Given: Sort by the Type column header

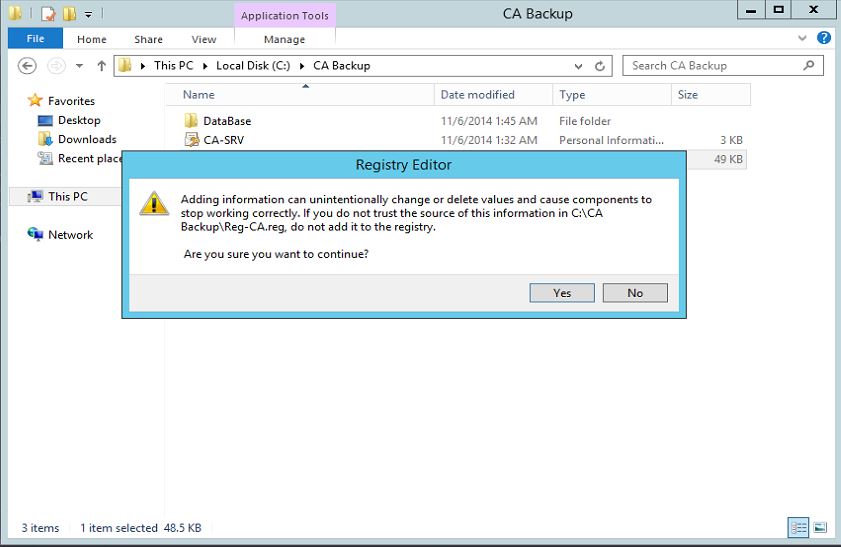Looking at the screenshot, I should point(611,94).
